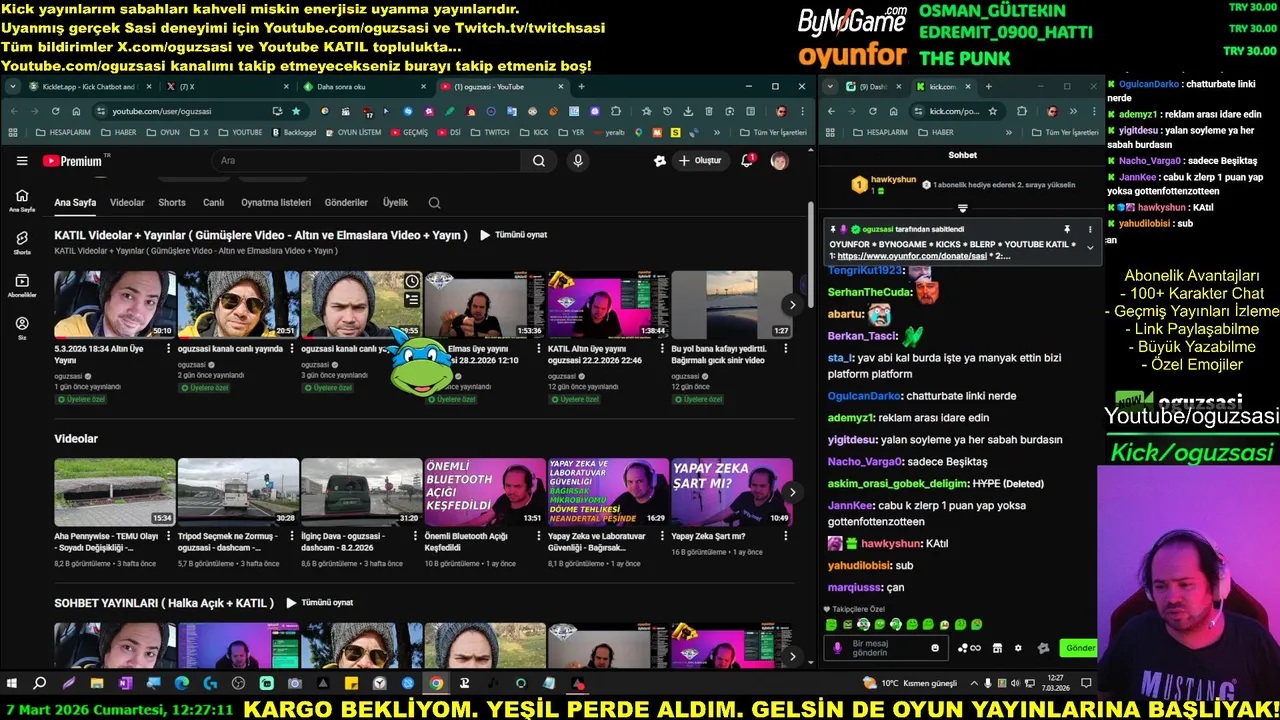Open Kick chat settings gear
Viewport: 1280px width, 720px height.
click(1018, 648)
